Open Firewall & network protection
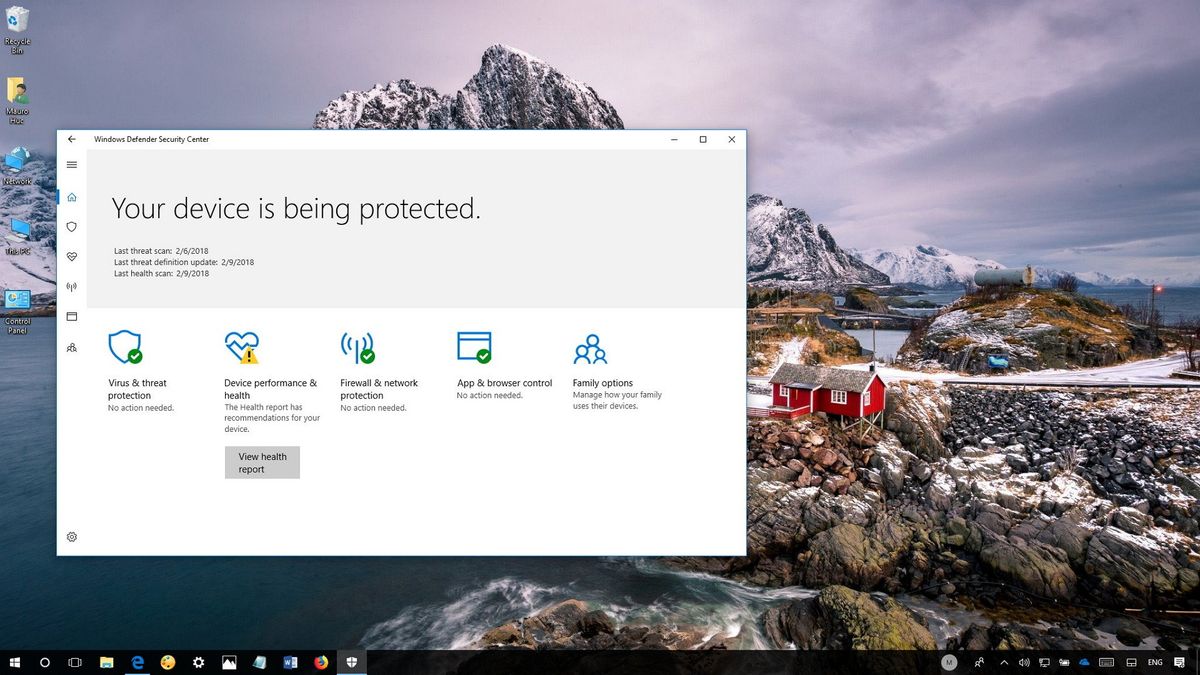The image size is (1200, 675). click(x=358, y=347)
